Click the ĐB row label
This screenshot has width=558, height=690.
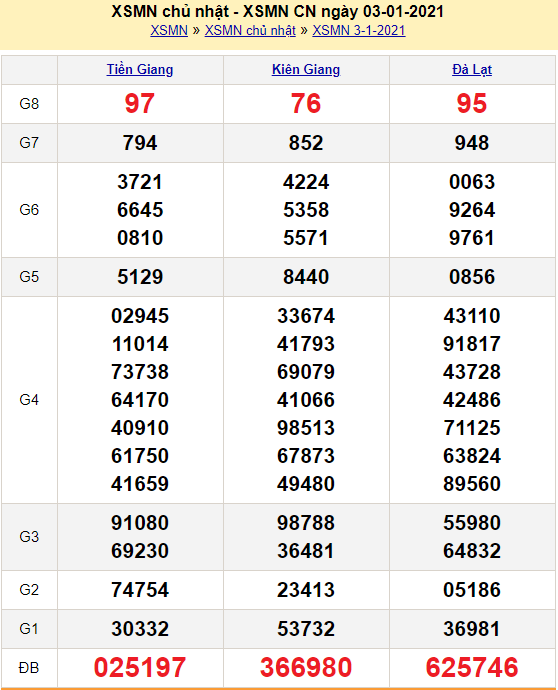tap(29, 668)
